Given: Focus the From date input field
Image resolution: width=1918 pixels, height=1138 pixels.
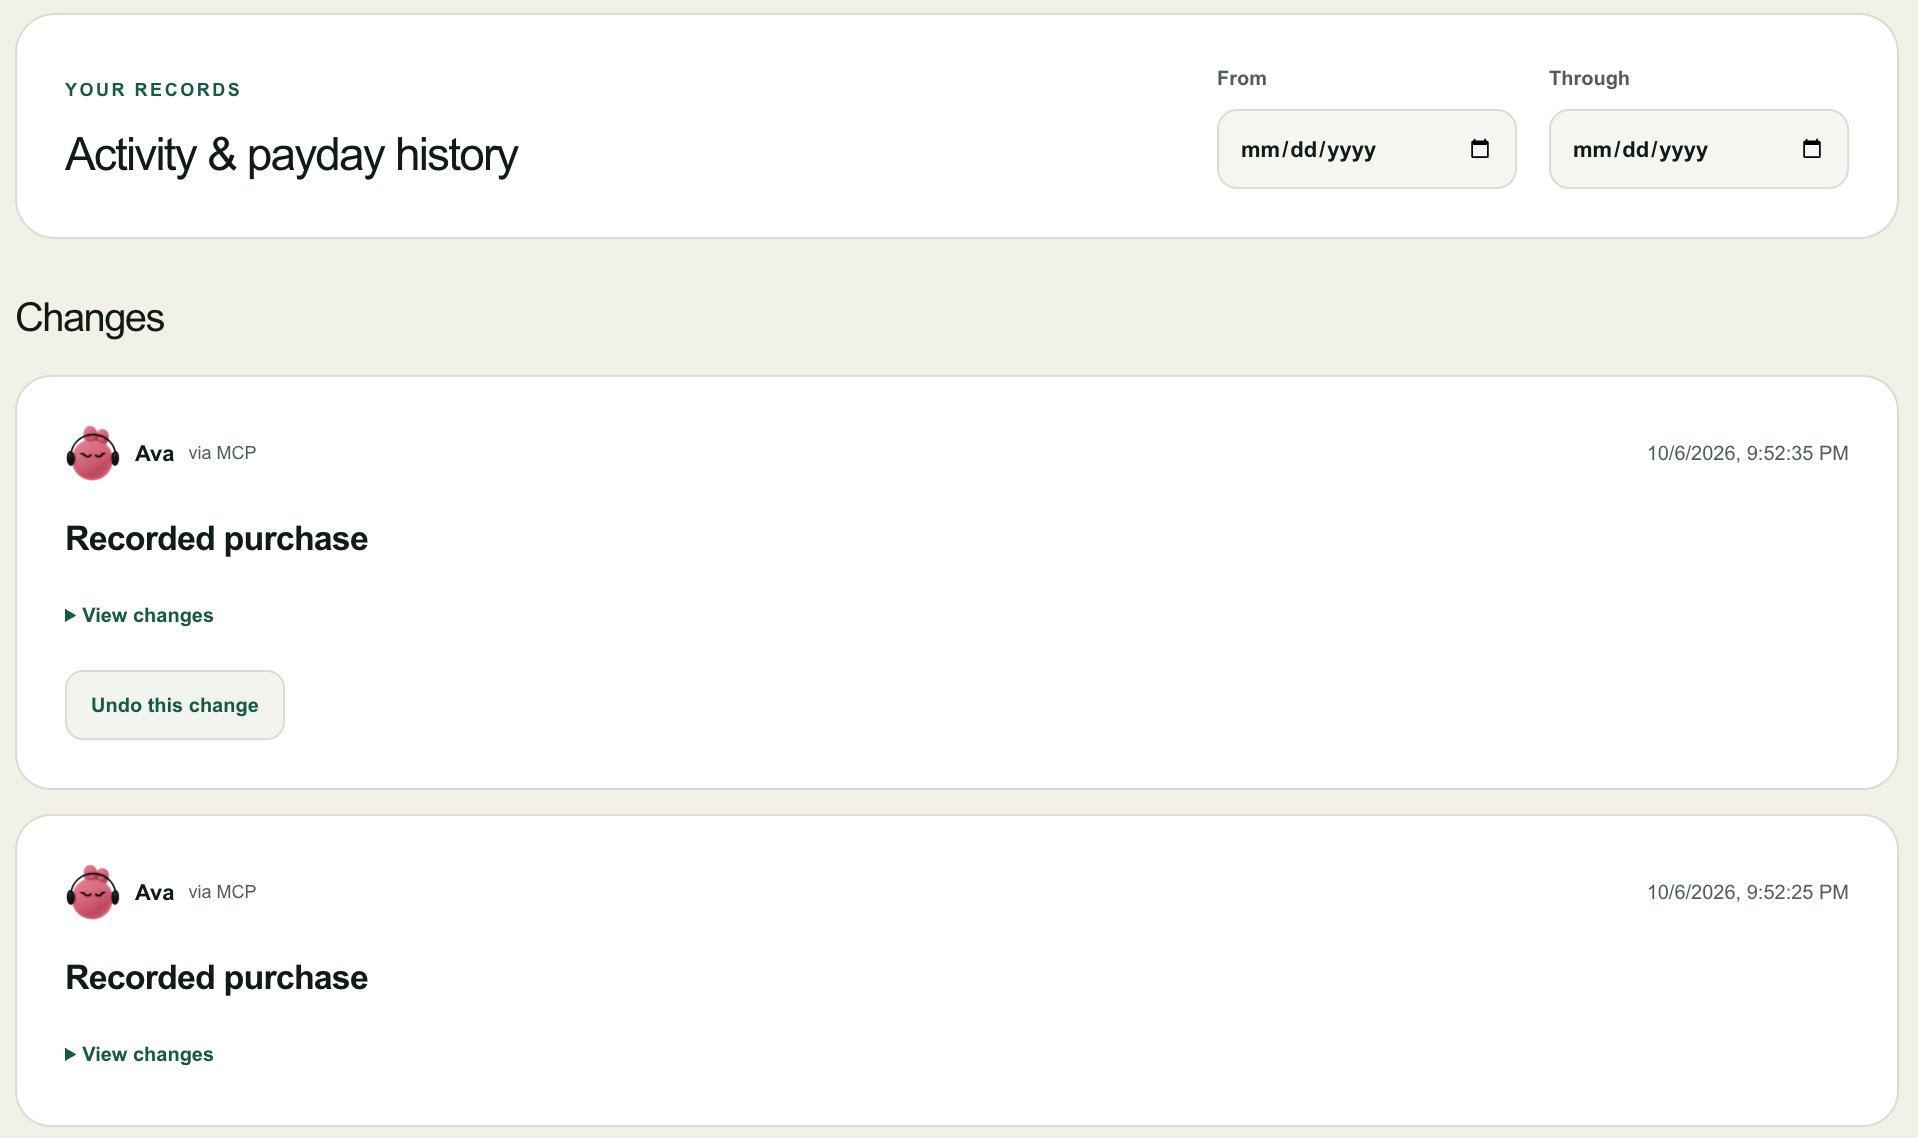Looking at the screenshot, I should (1366, 149).
